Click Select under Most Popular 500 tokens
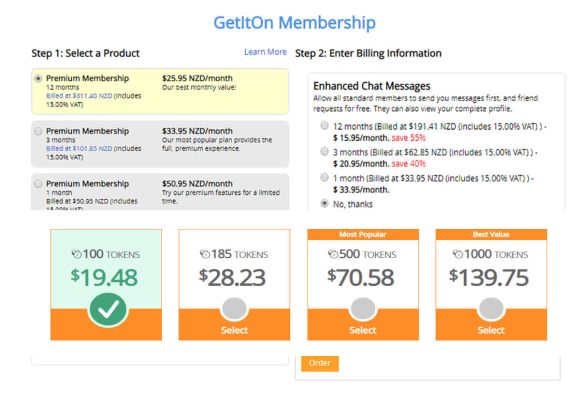 pos(362,330)
